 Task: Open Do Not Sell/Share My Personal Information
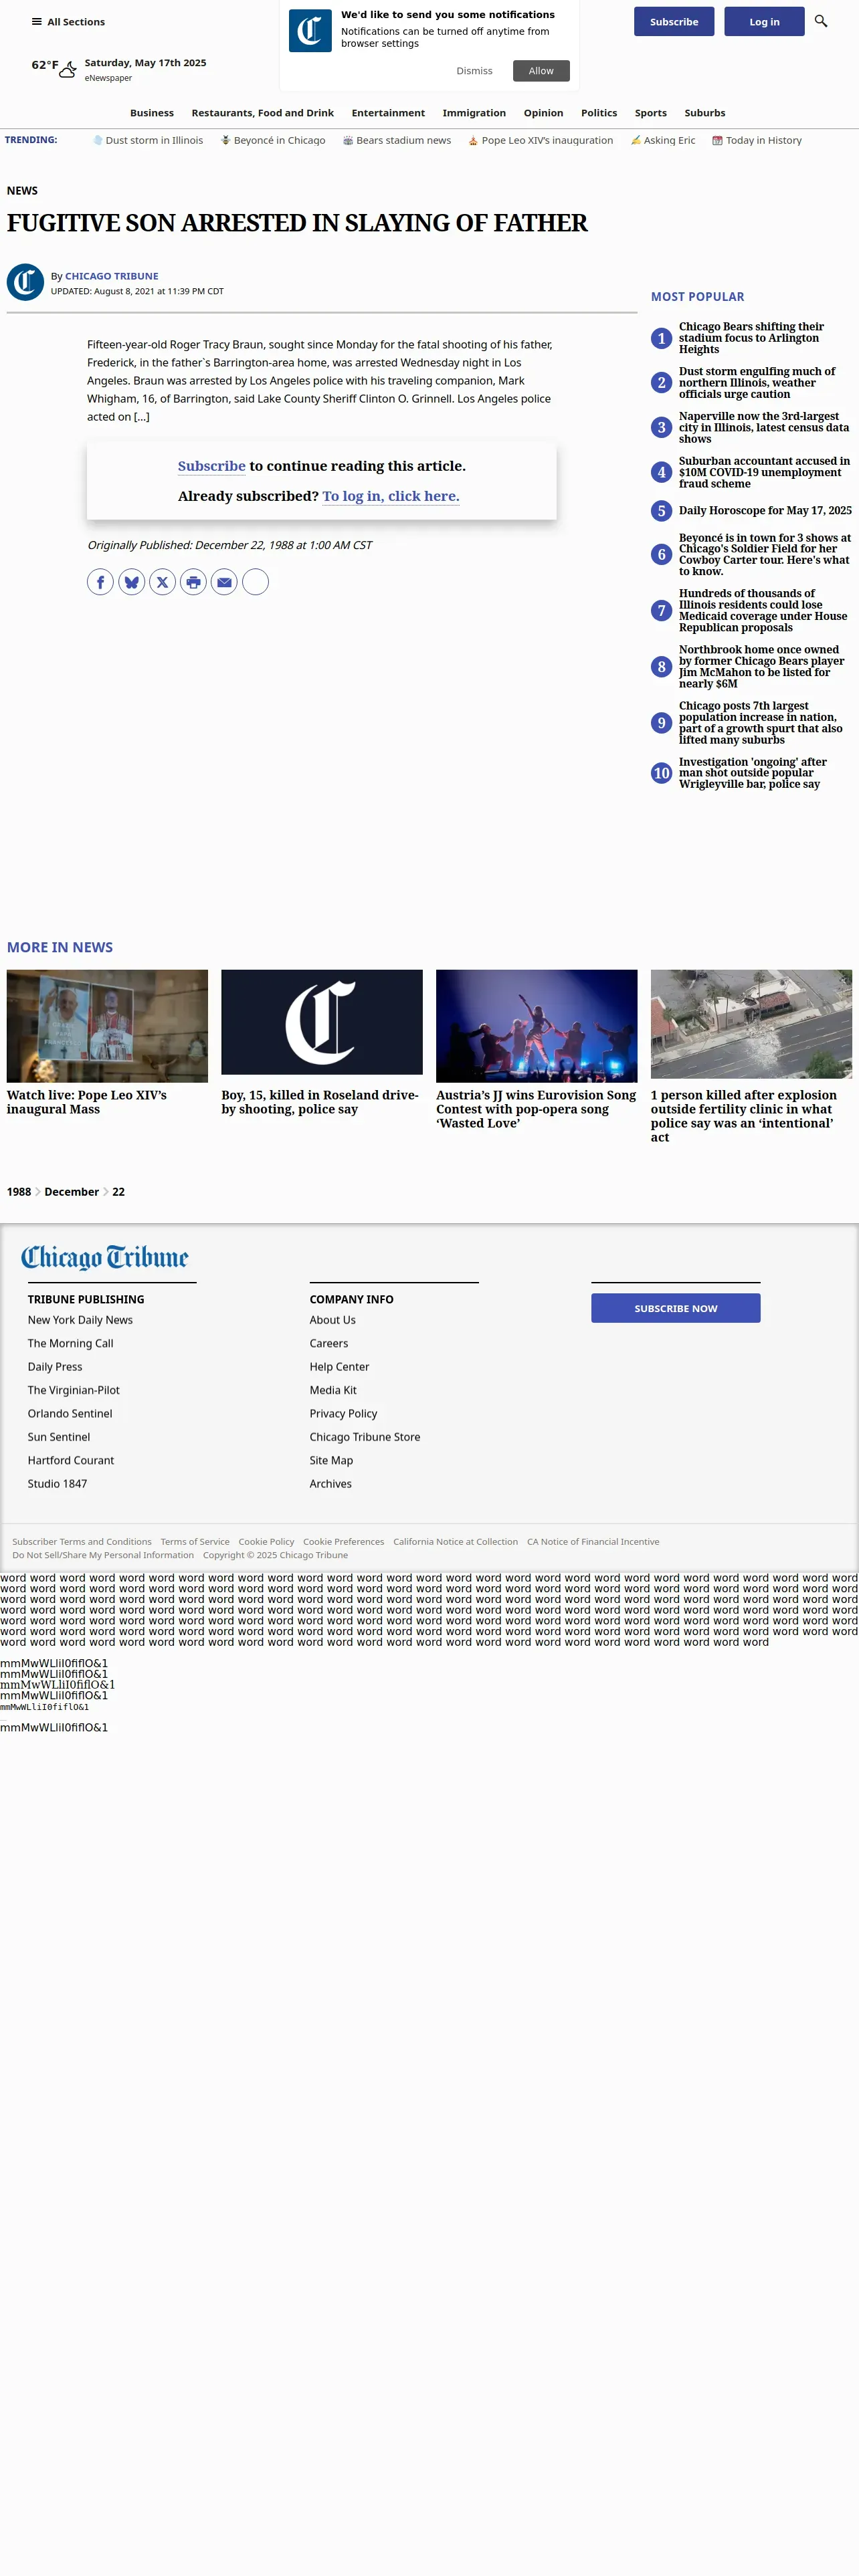click(103, 1555)
